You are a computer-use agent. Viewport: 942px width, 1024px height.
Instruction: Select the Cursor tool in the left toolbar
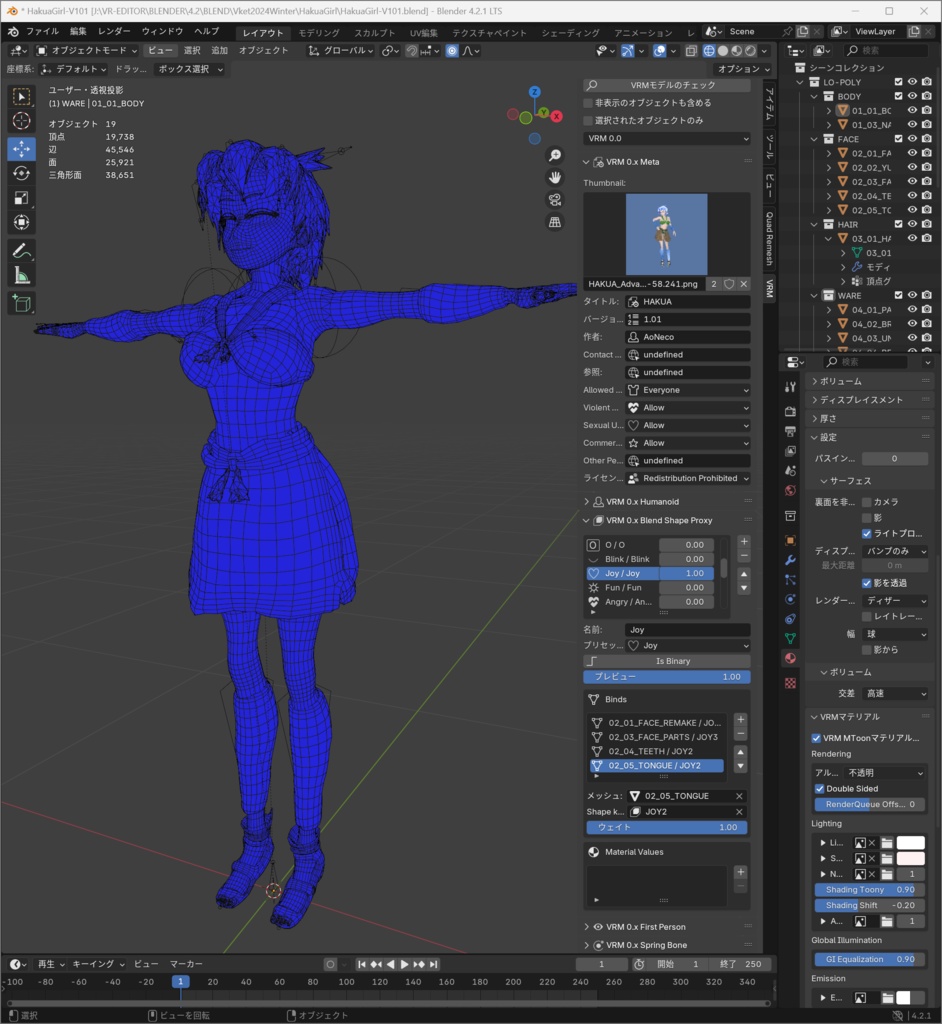pos(21,121)
